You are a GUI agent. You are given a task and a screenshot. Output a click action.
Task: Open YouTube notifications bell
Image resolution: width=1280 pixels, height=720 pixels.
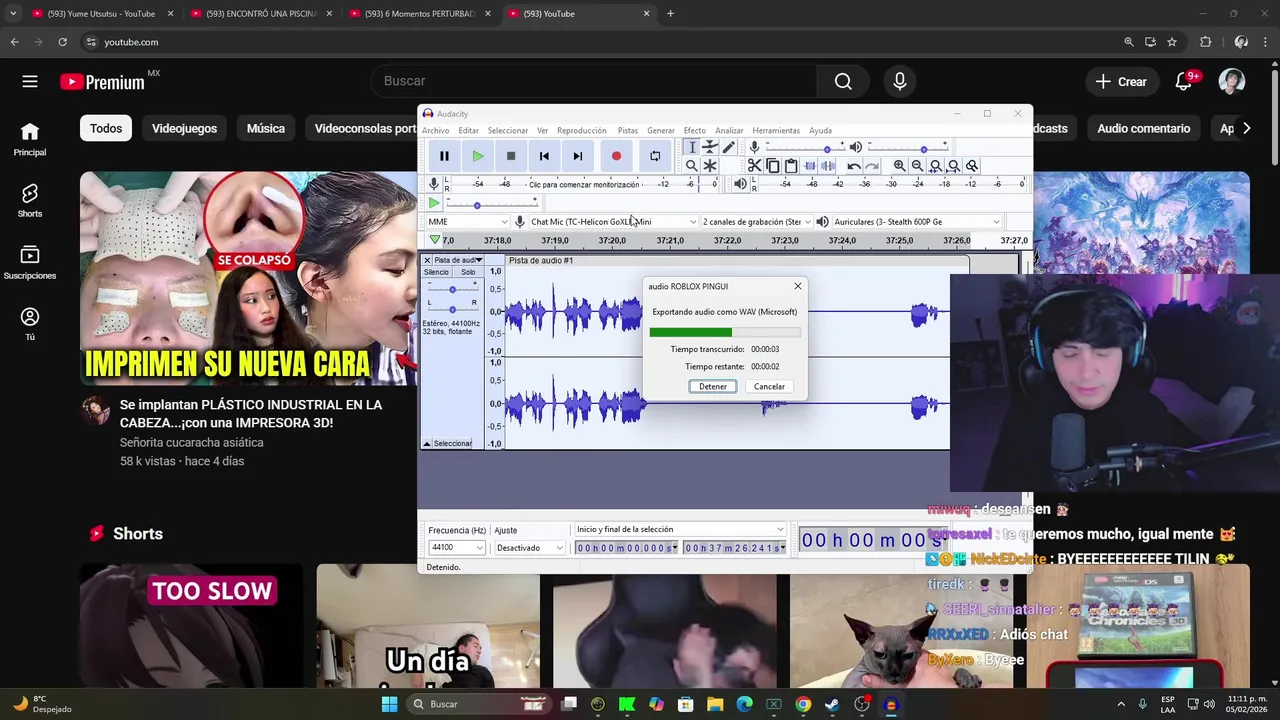click(x=1184, y=82)
